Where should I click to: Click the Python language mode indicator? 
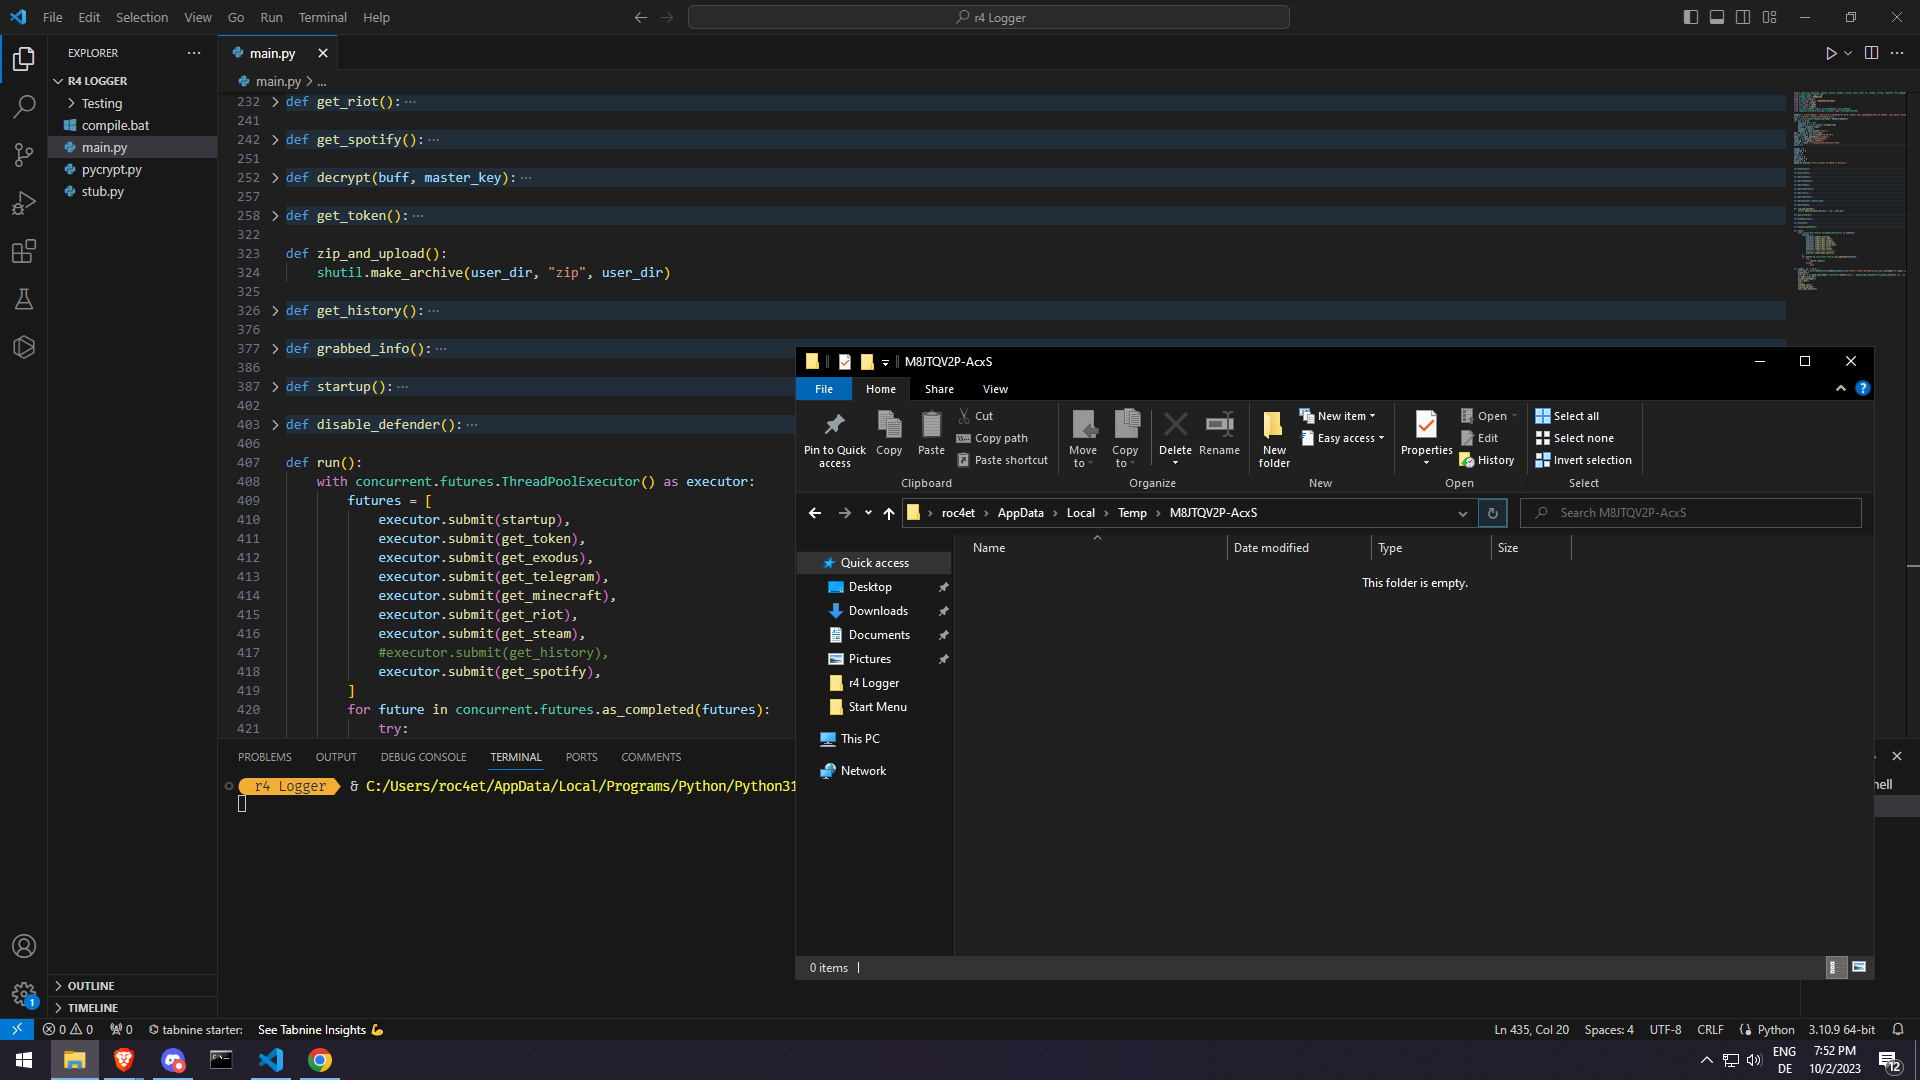coord(1775,1029)
